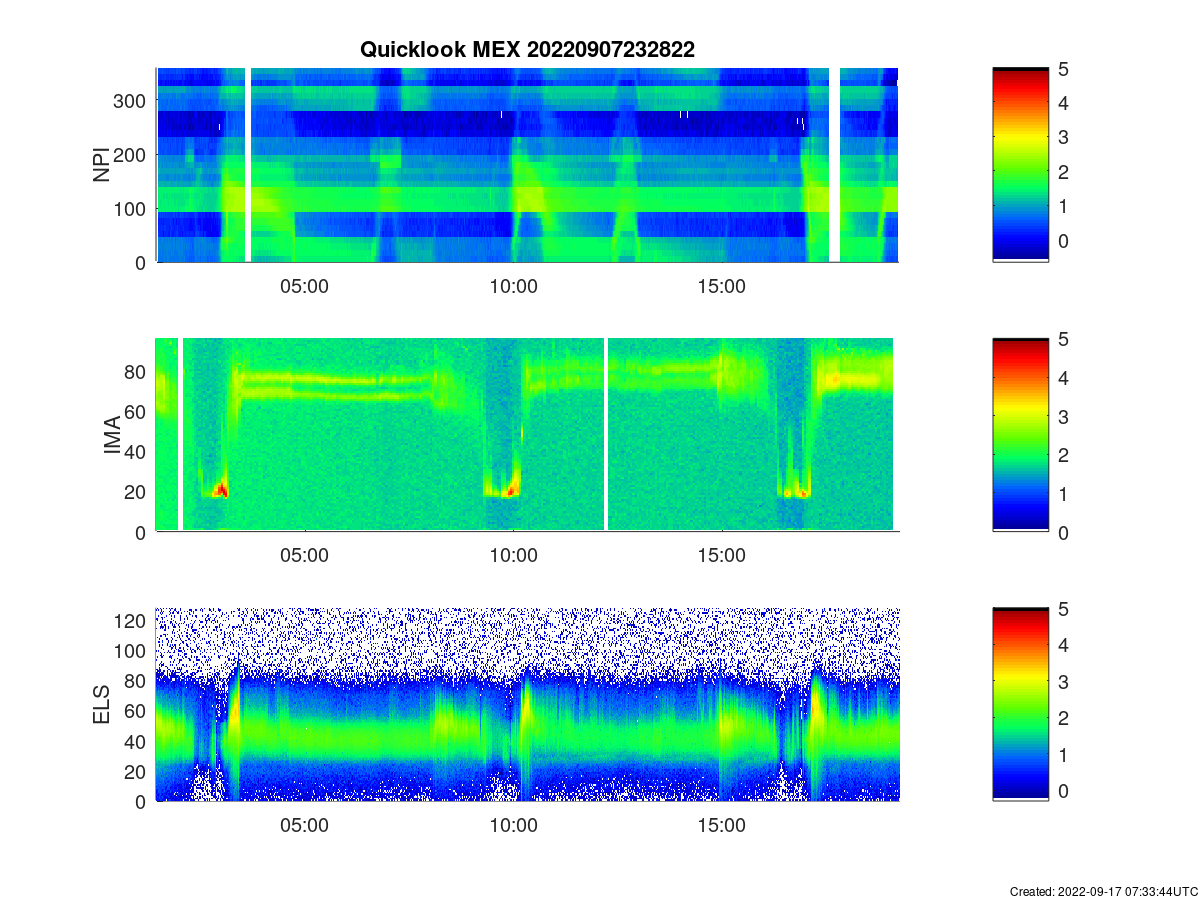1200x900 pixels.
Task: Click the plot title "Quicklook MEX 20220907232822"
Action: [527, 50]
